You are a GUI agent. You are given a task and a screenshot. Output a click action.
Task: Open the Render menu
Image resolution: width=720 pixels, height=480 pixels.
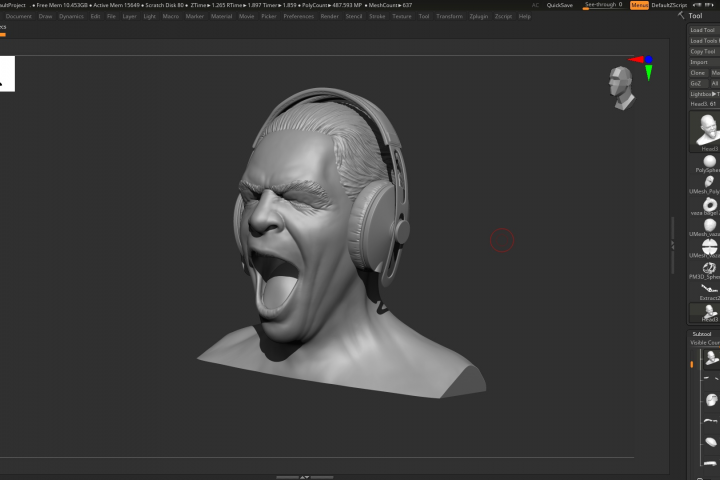click(330, 16)
